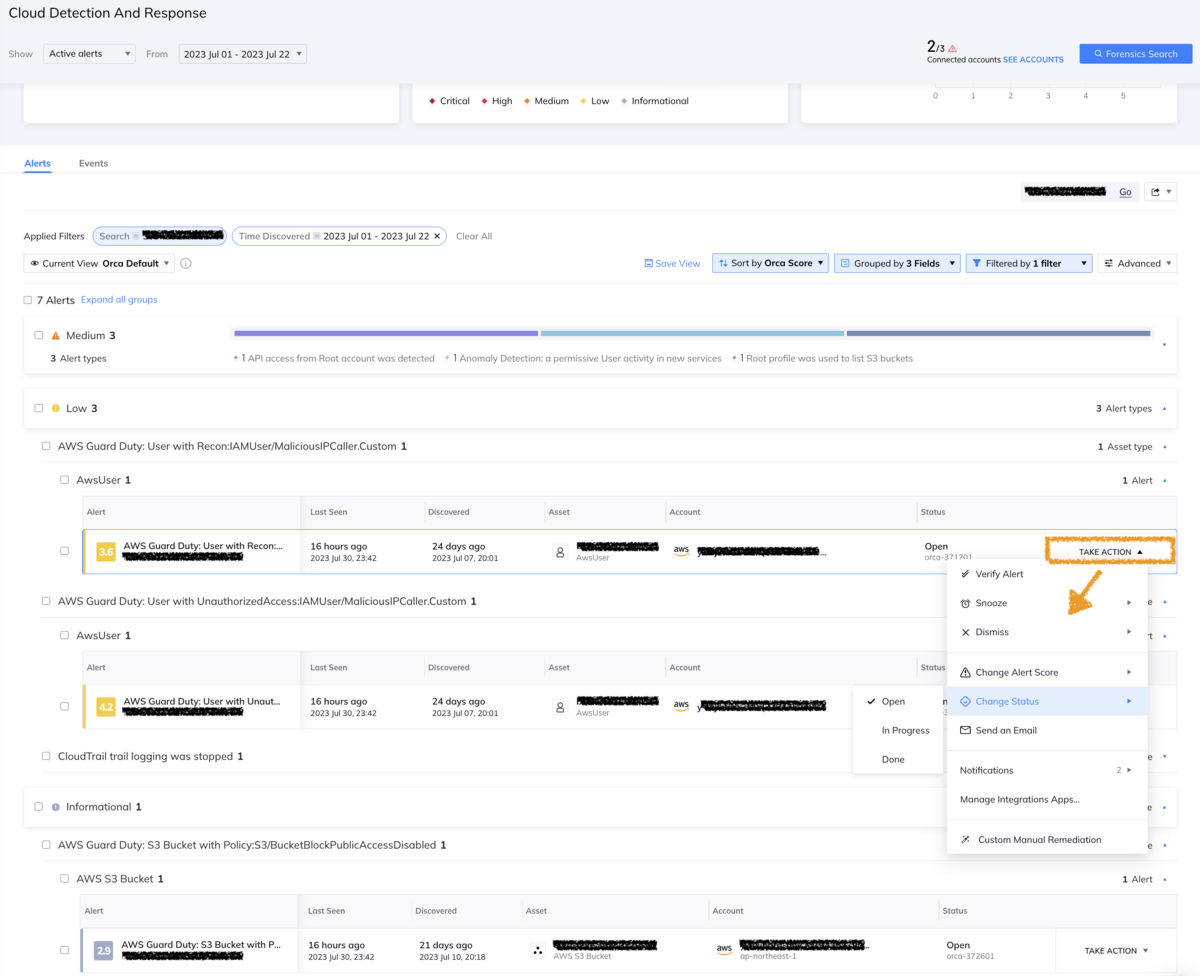Image resolution: width=1200 pixels, height=976 pixels.
Task: Collapse the 1 Asset type expander
Action: coord(1164,447)
